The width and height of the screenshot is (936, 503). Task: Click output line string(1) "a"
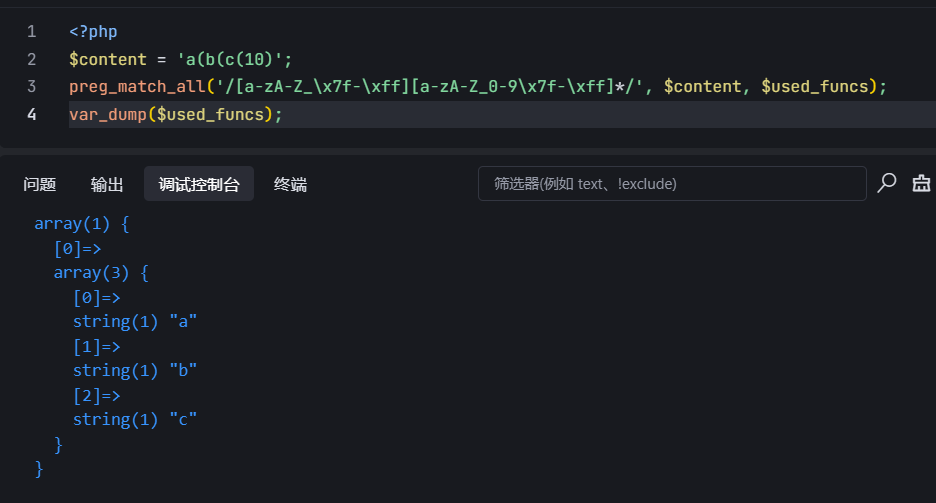tap(134, 322)
